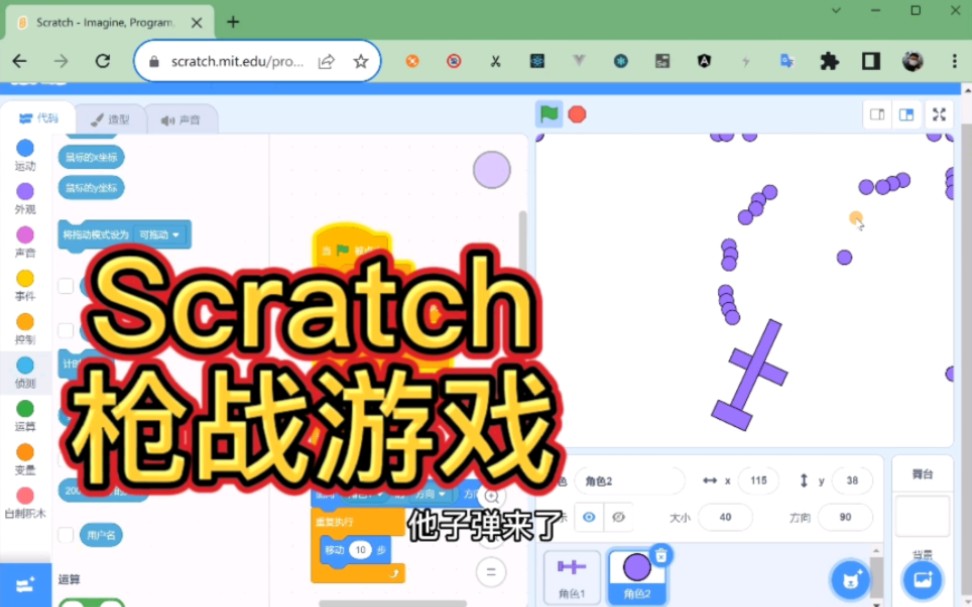This screenshot has width=972, height=607.
Task: Select the cross-shaped sprite 角色1 thumbnail
Action: coord(572,577)
